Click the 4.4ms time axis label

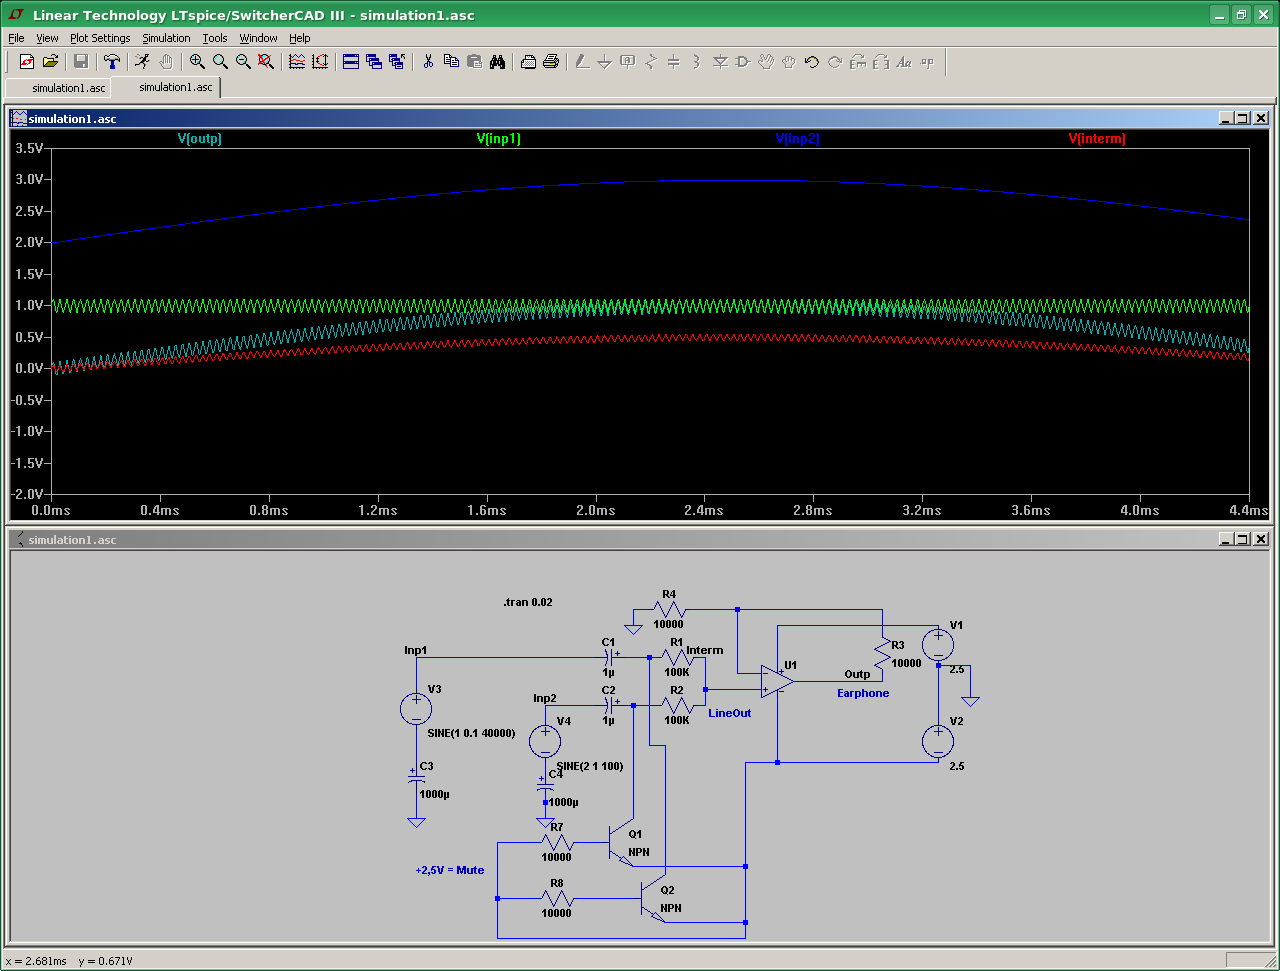tap(1248, 510)
